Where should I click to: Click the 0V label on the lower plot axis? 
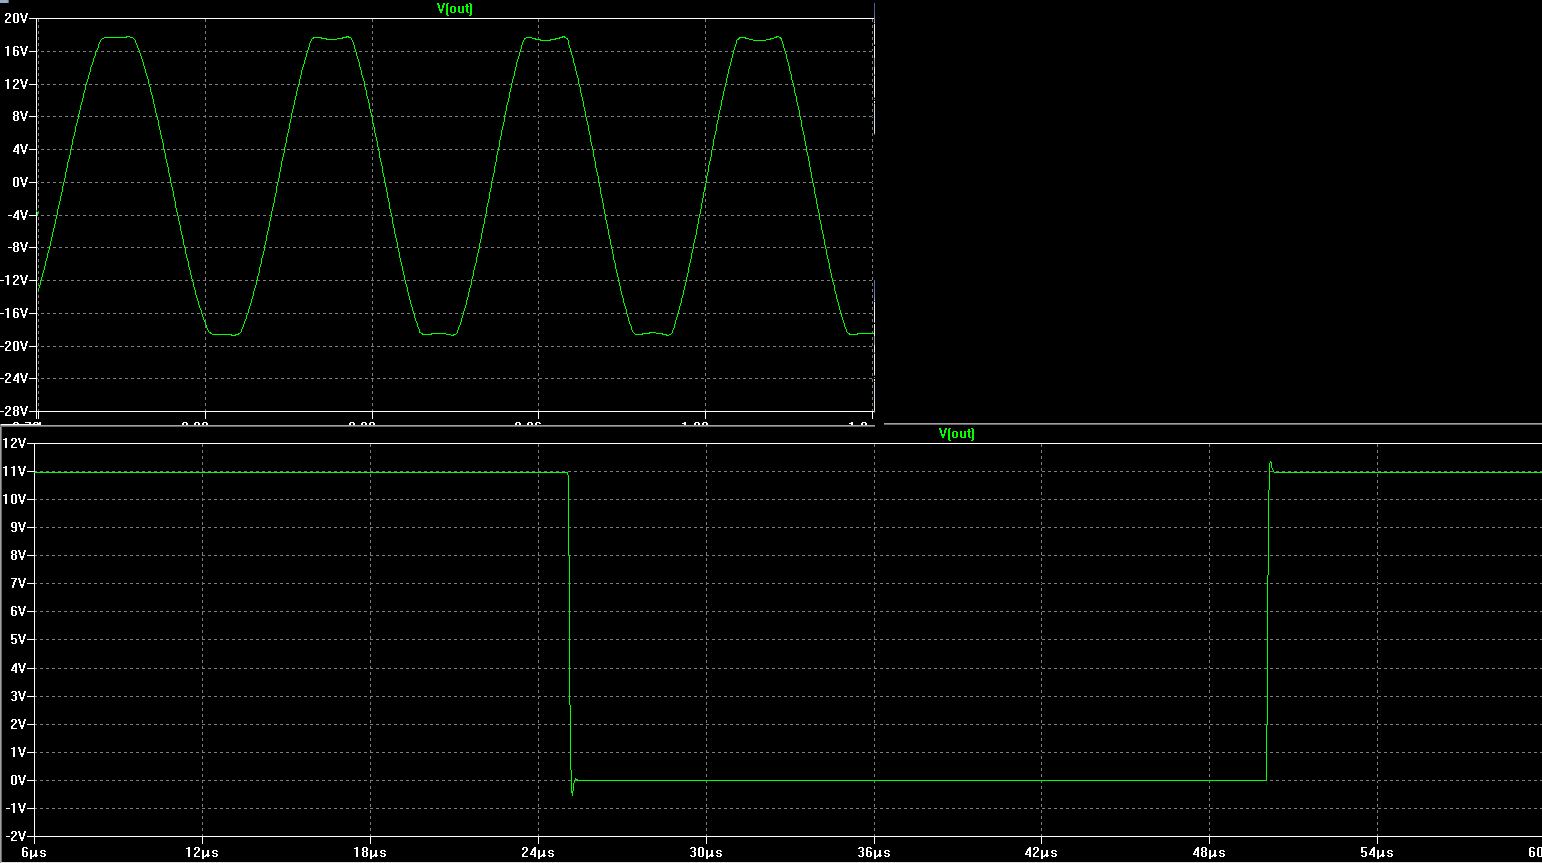pyautogui.click(x=18, y=780)
